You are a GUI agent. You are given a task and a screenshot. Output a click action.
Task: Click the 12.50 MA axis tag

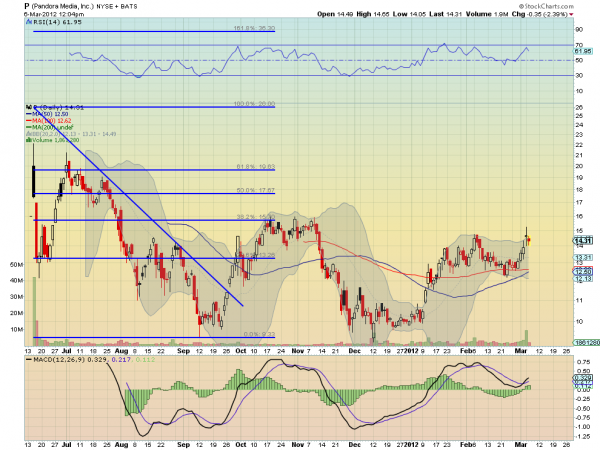point(583,272)
